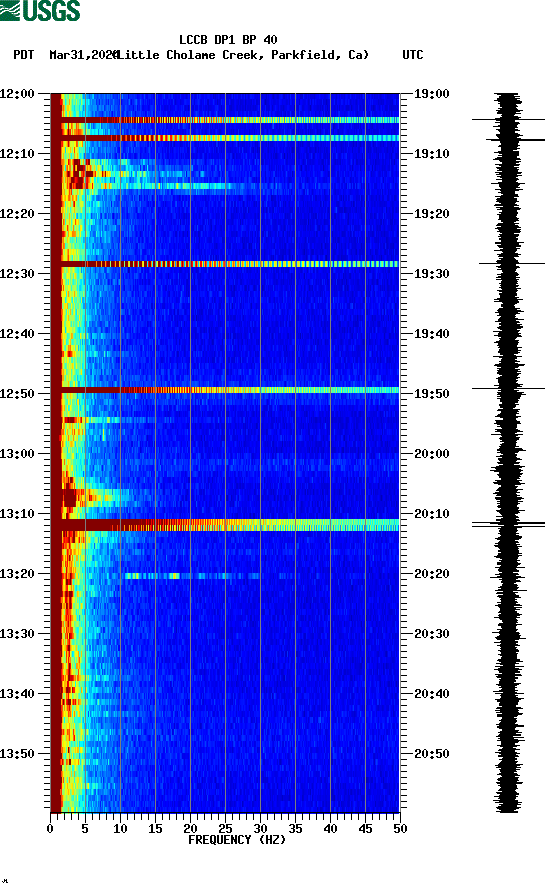Click the 20:40 UTC time label
This screenshot has height=892, width=552.
[x=432, y=694]
